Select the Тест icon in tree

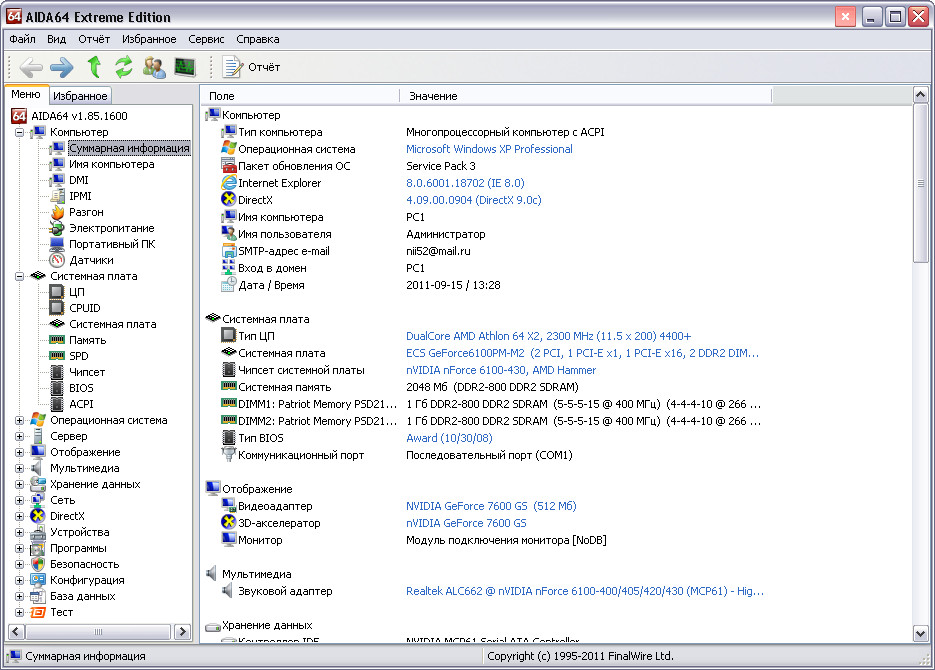click(x=38, y=613)
